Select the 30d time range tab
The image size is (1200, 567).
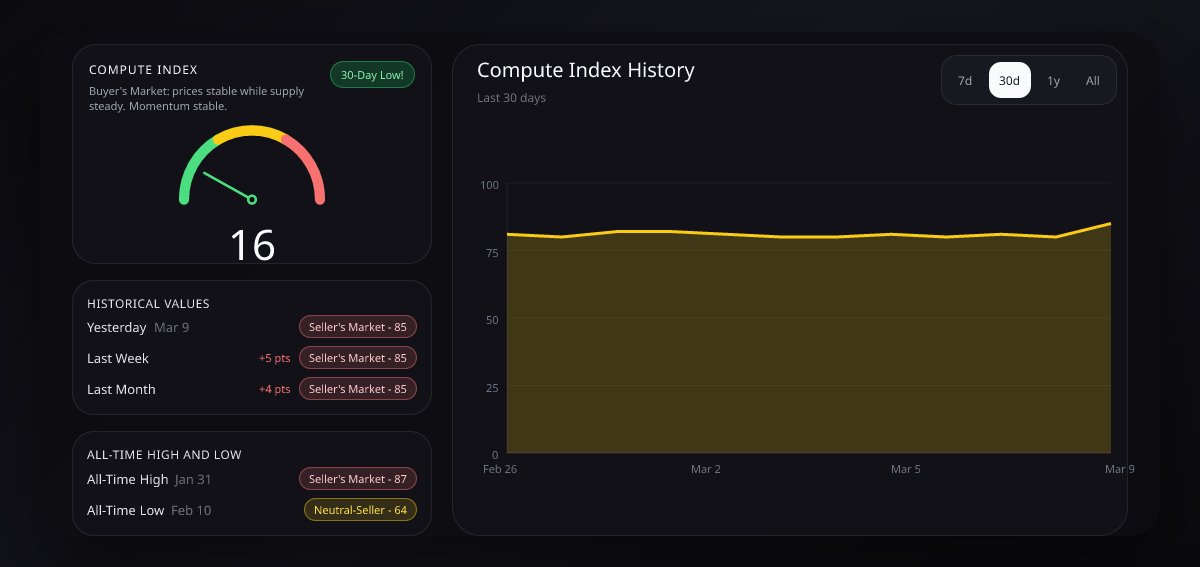click(x=1009, y=81)
